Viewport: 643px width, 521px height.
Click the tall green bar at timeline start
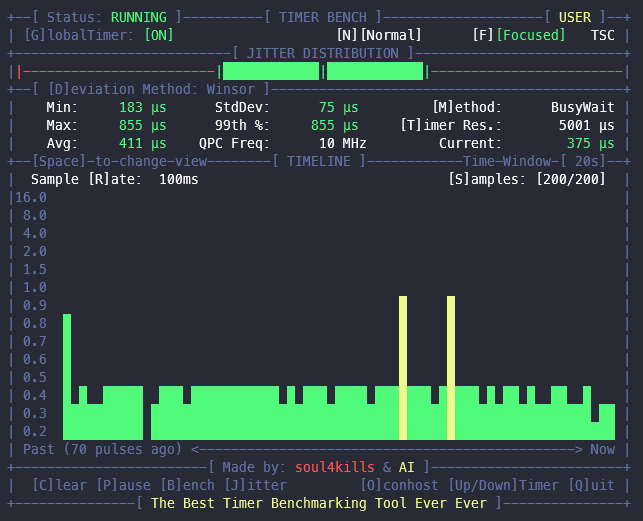(67, 377)
